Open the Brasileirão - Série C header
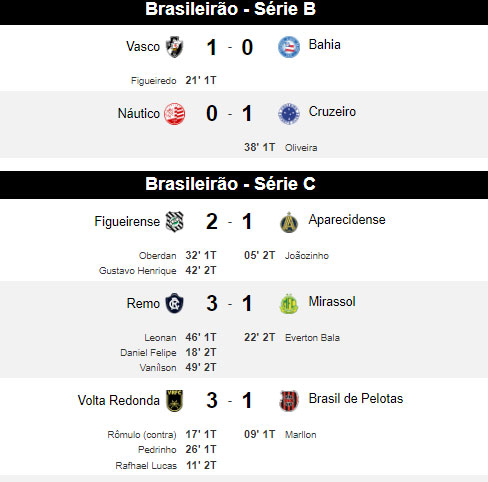The height and width of the screenshot is (482, 488). point(244,185)
